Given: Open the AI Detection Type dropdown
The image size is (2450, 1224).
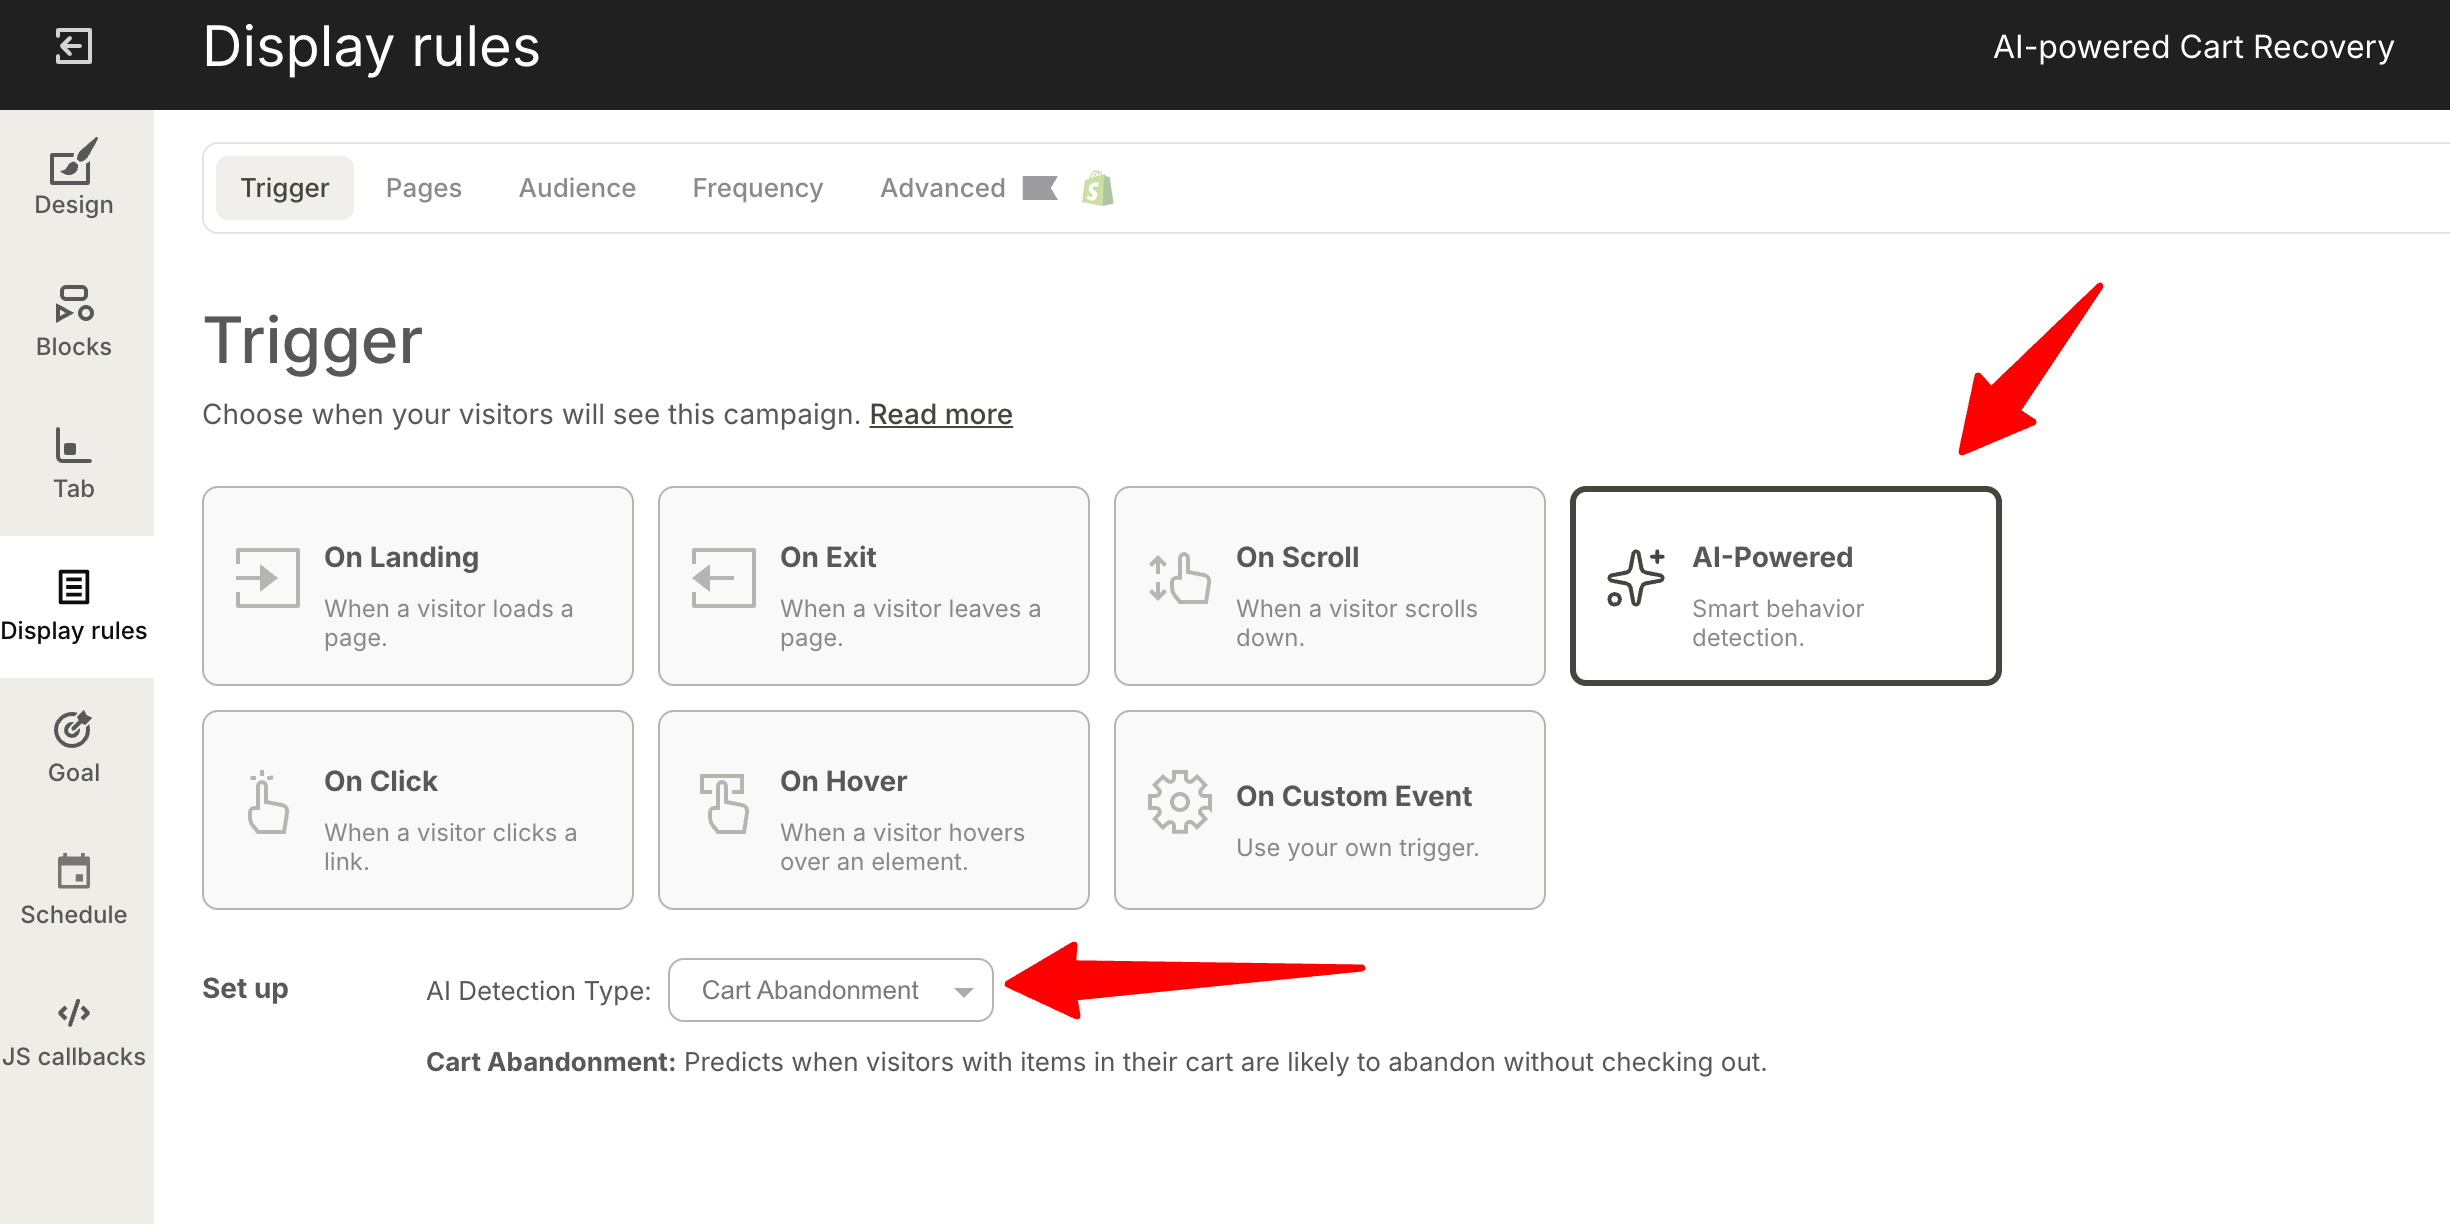Looking at the screenshot, I should tap(830, 990).
